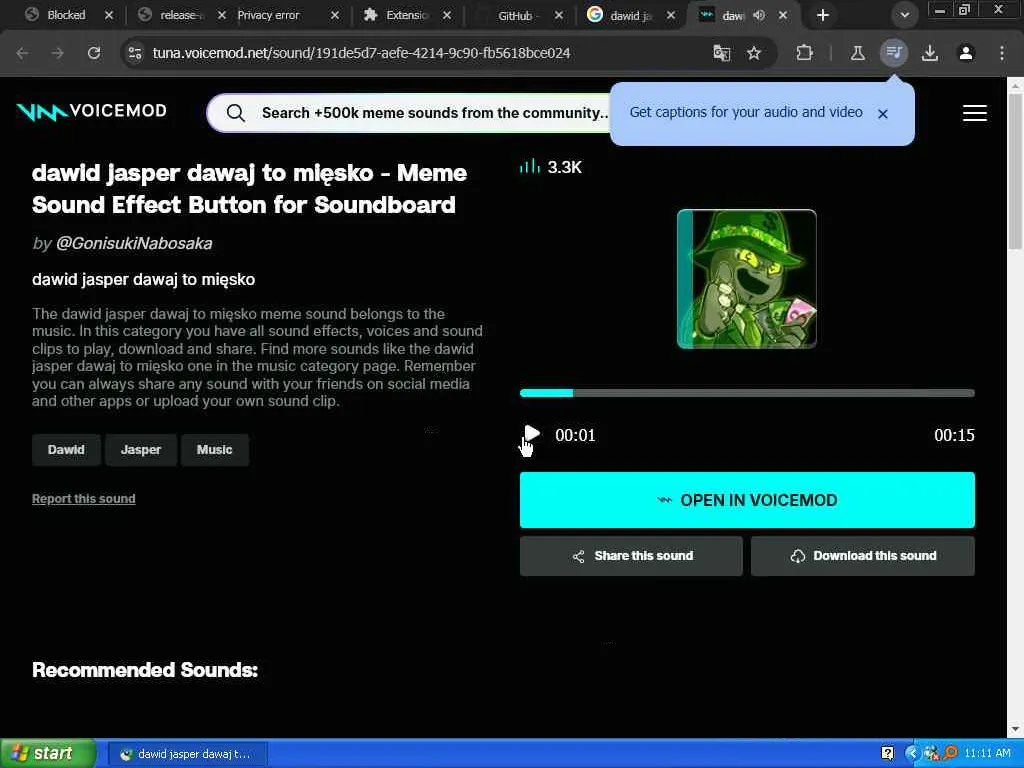Open Chrome Labs flask icon

pyautogui.click(x=857, y=53)
